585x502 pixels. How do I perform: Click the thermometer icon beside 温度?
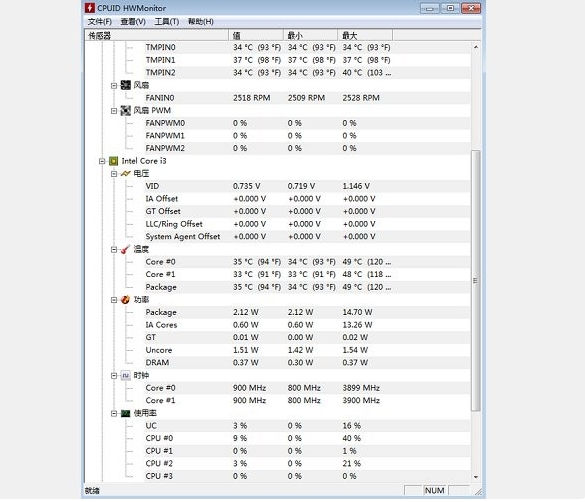pos(126,250)
